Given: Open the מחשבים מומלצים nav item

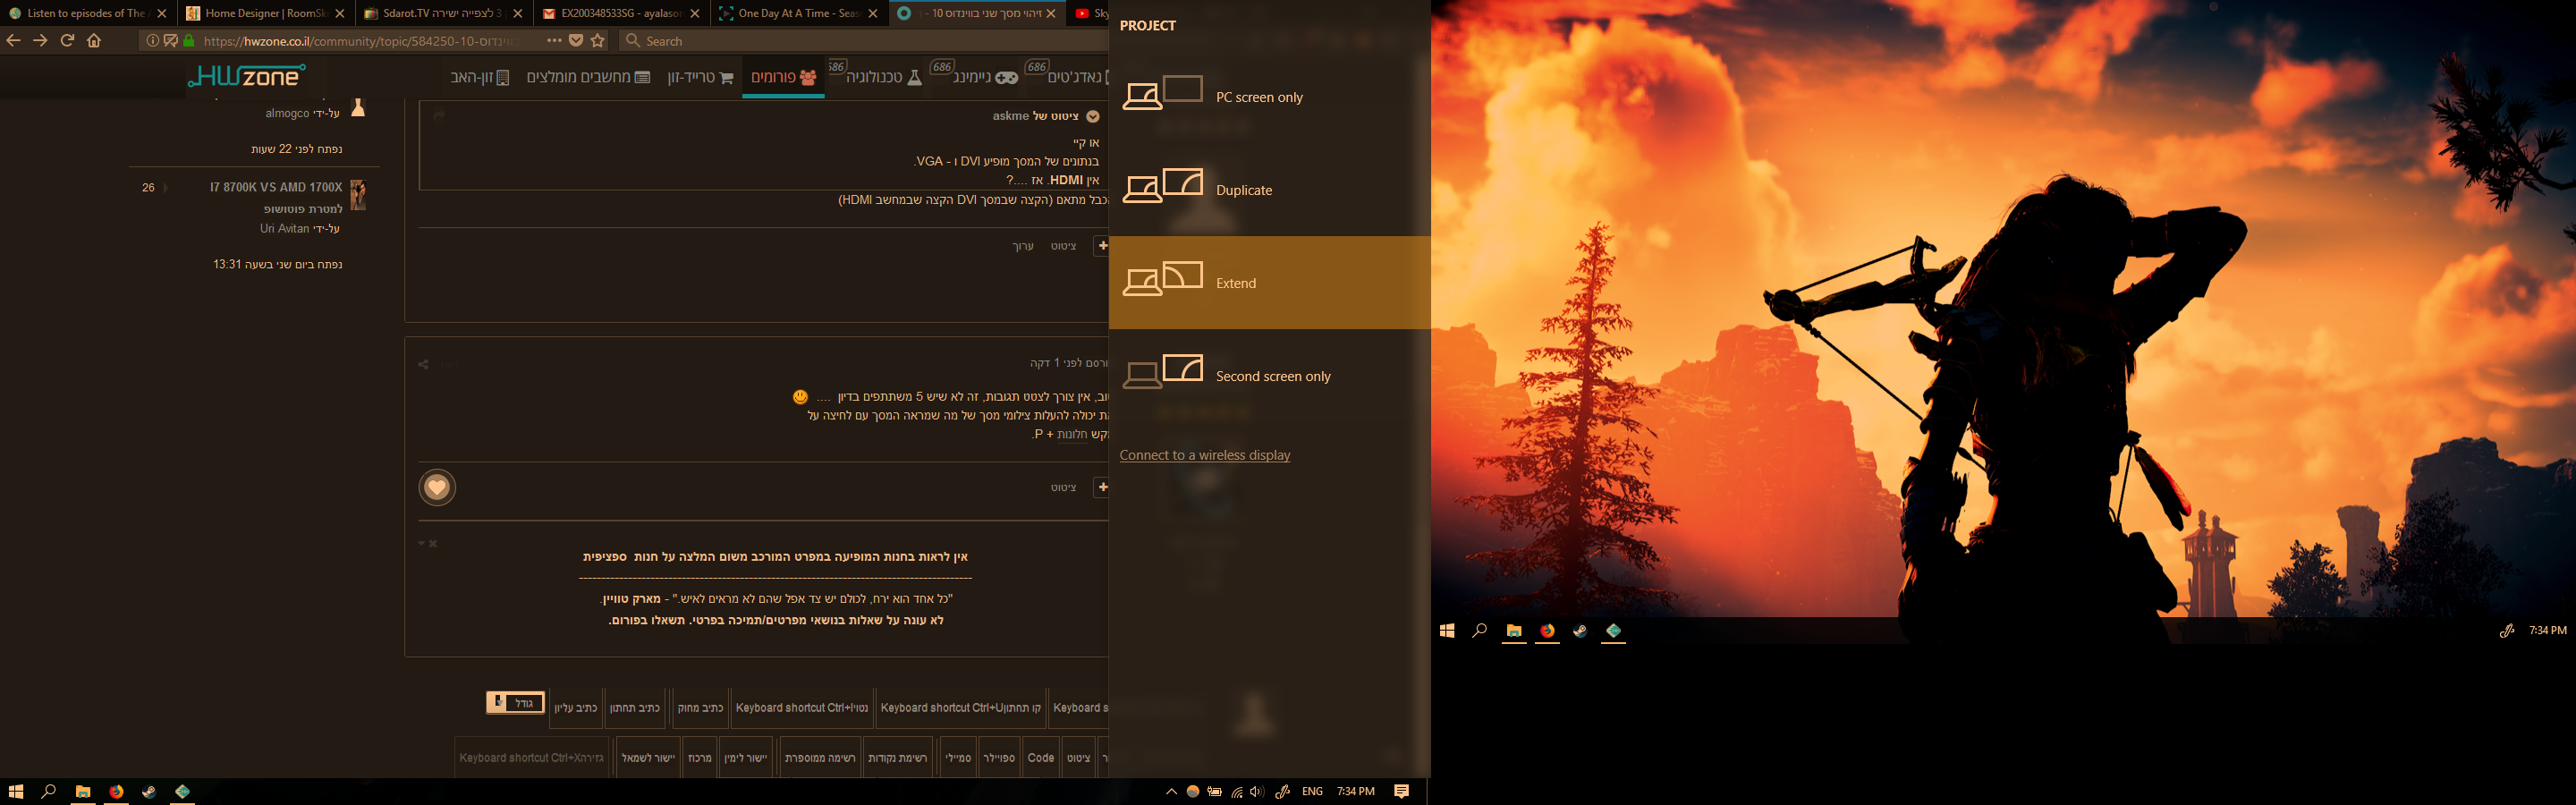Looking at the screenshot, I should click(x=588, y=77).
